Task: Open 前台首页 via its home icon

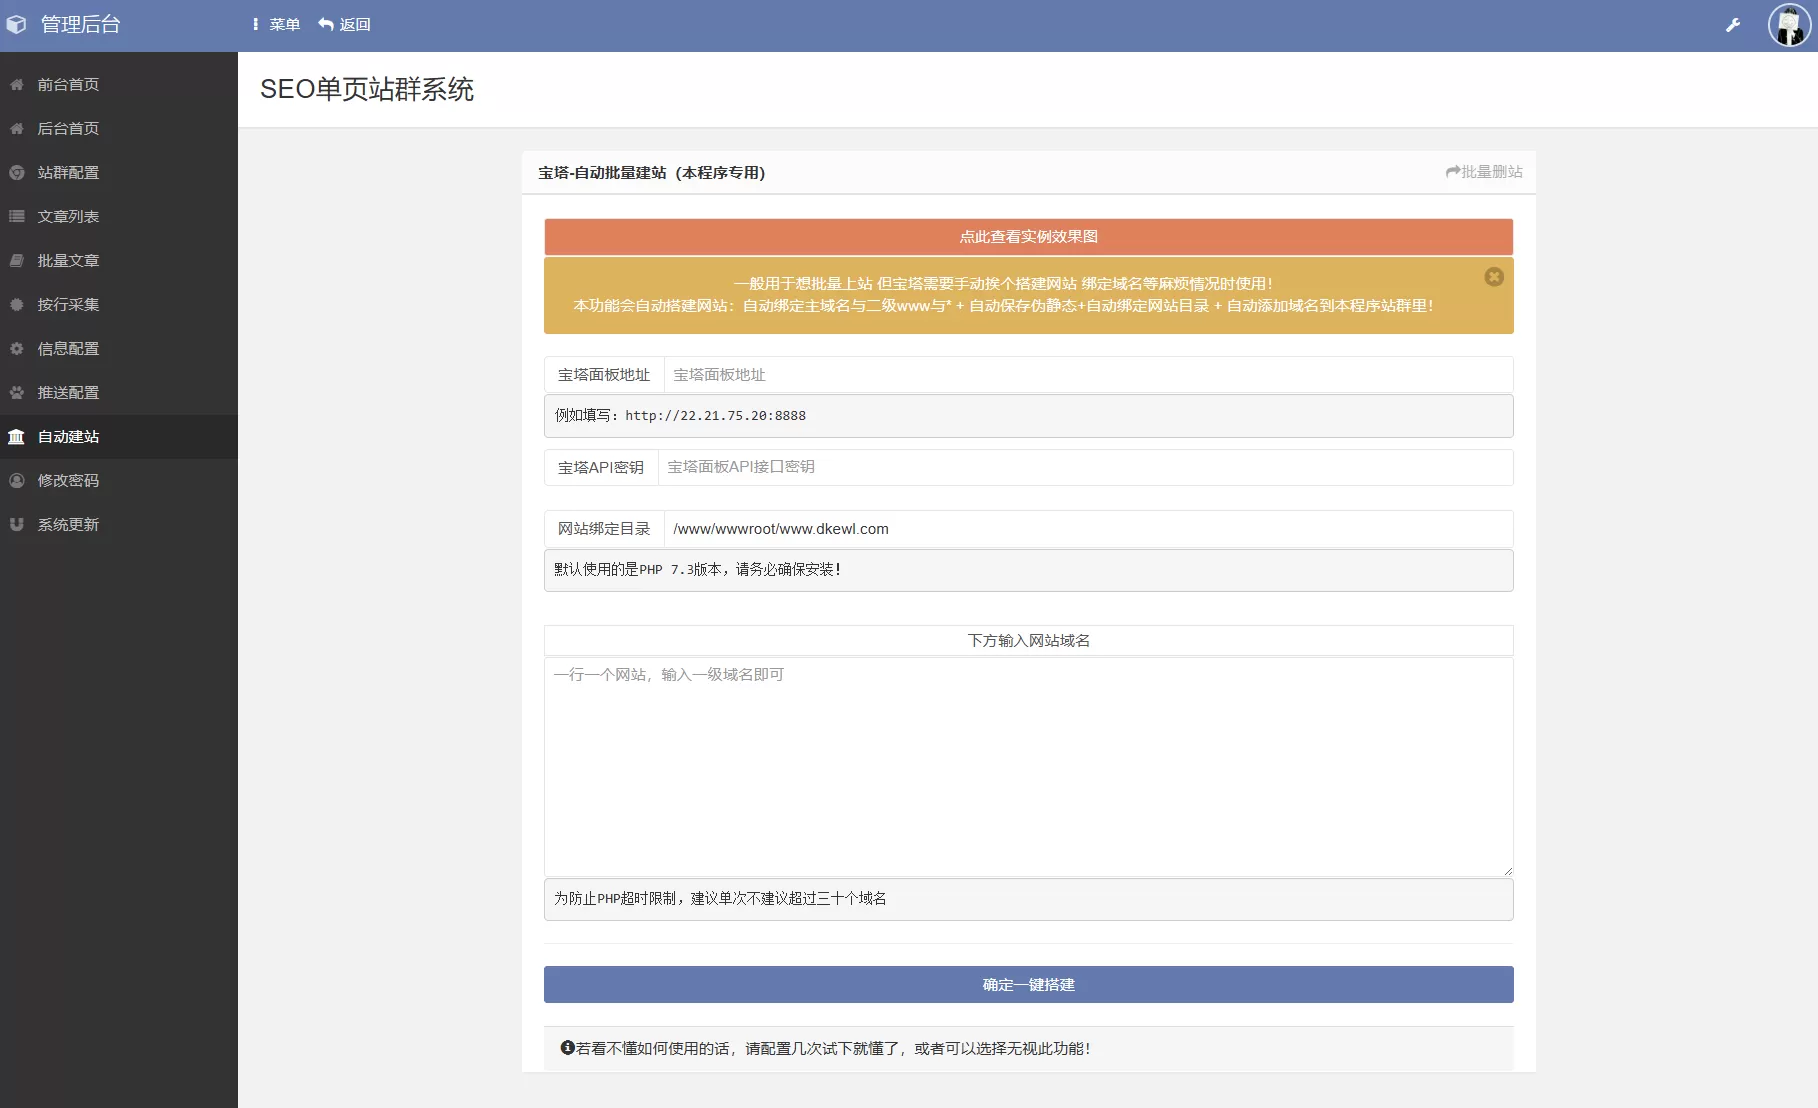Action: pyautogui.click(x=66, y=84)
